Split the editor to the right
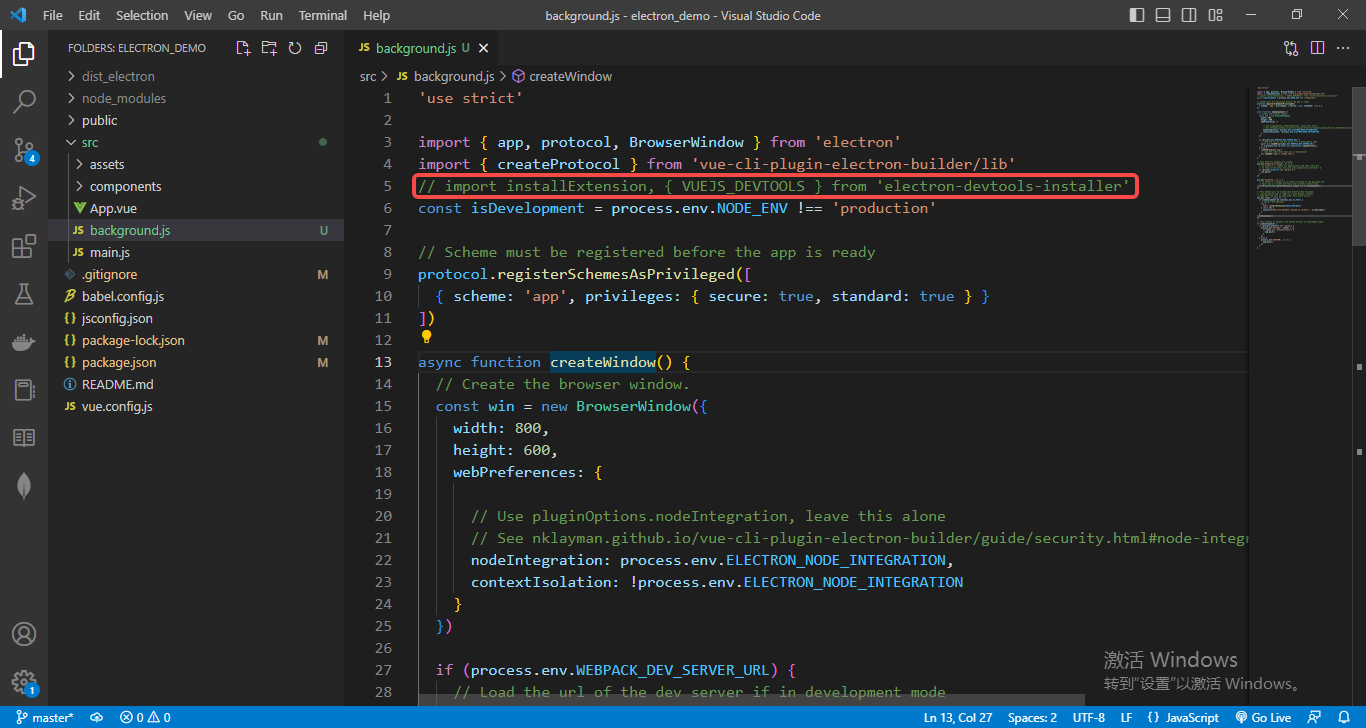1366x728 pixels. pos(1317,48)
